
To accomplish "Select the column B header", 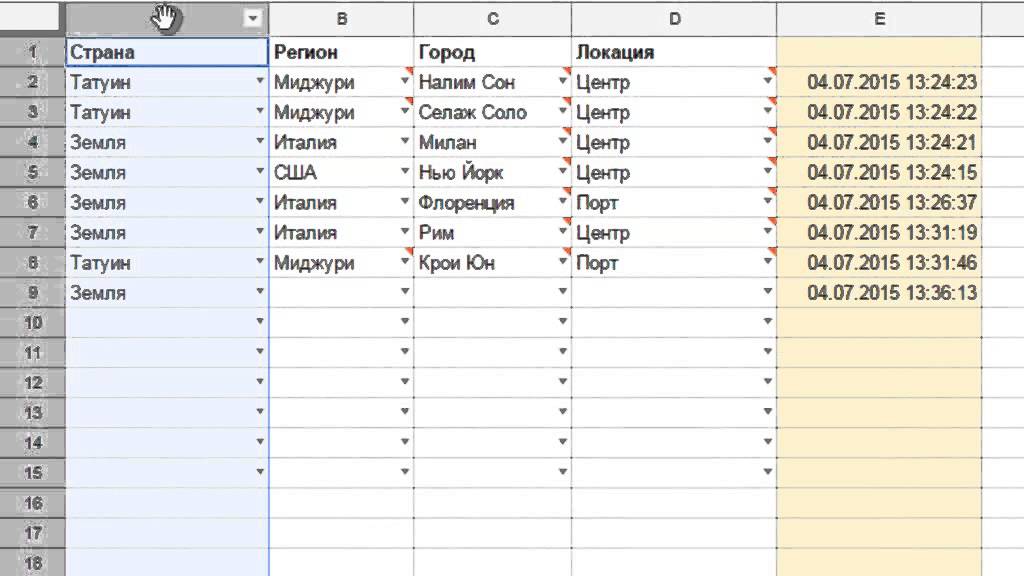I will coord(342,19).
